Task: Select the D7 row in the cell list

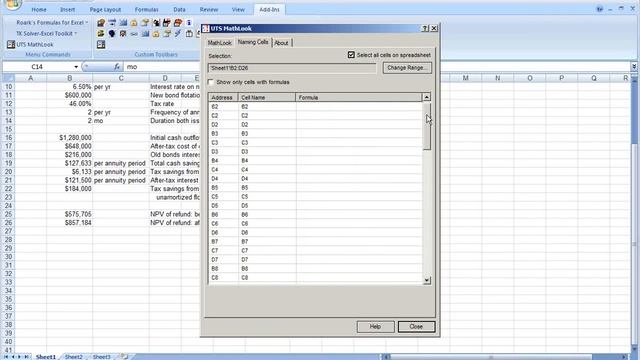Action: [x=315, y=260]
